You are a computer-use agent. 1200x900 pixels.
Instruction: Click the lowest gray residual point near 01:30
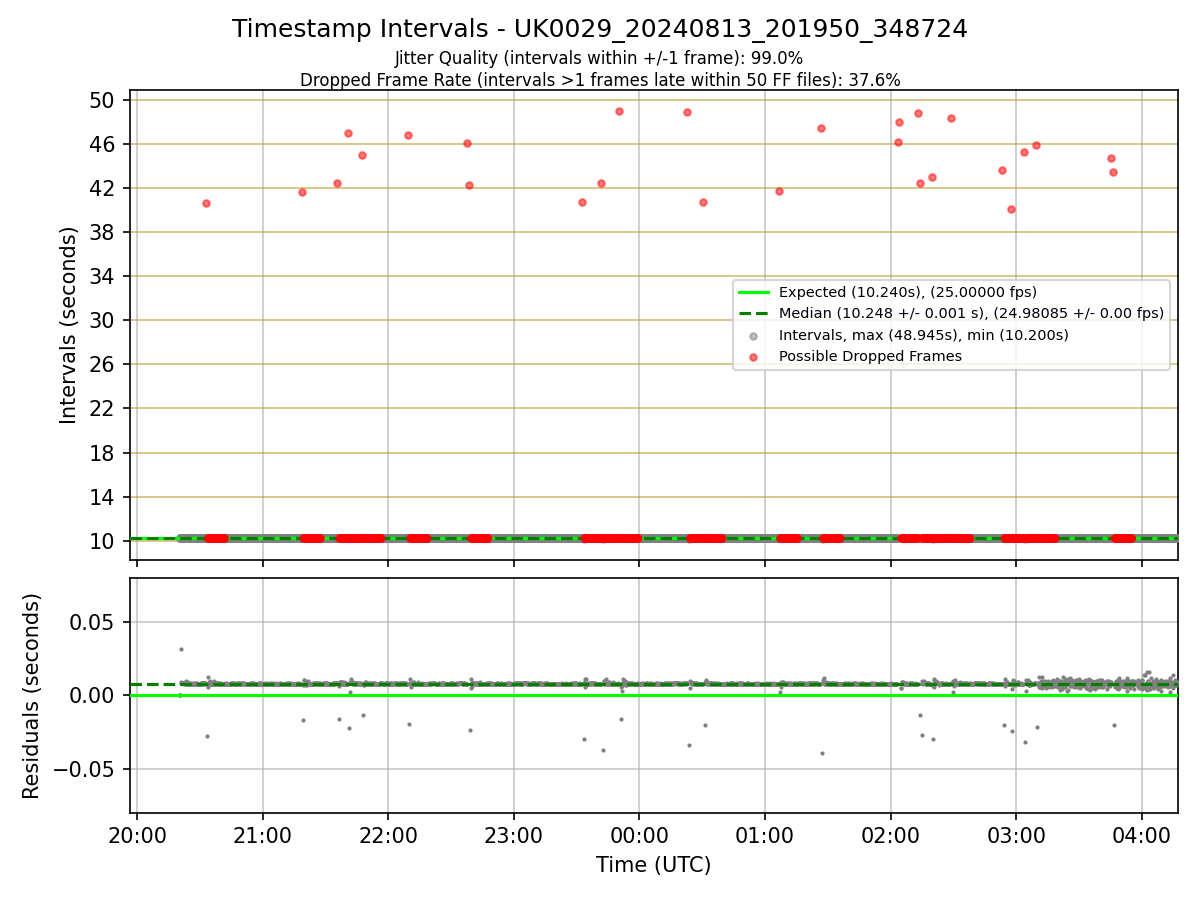822,753
